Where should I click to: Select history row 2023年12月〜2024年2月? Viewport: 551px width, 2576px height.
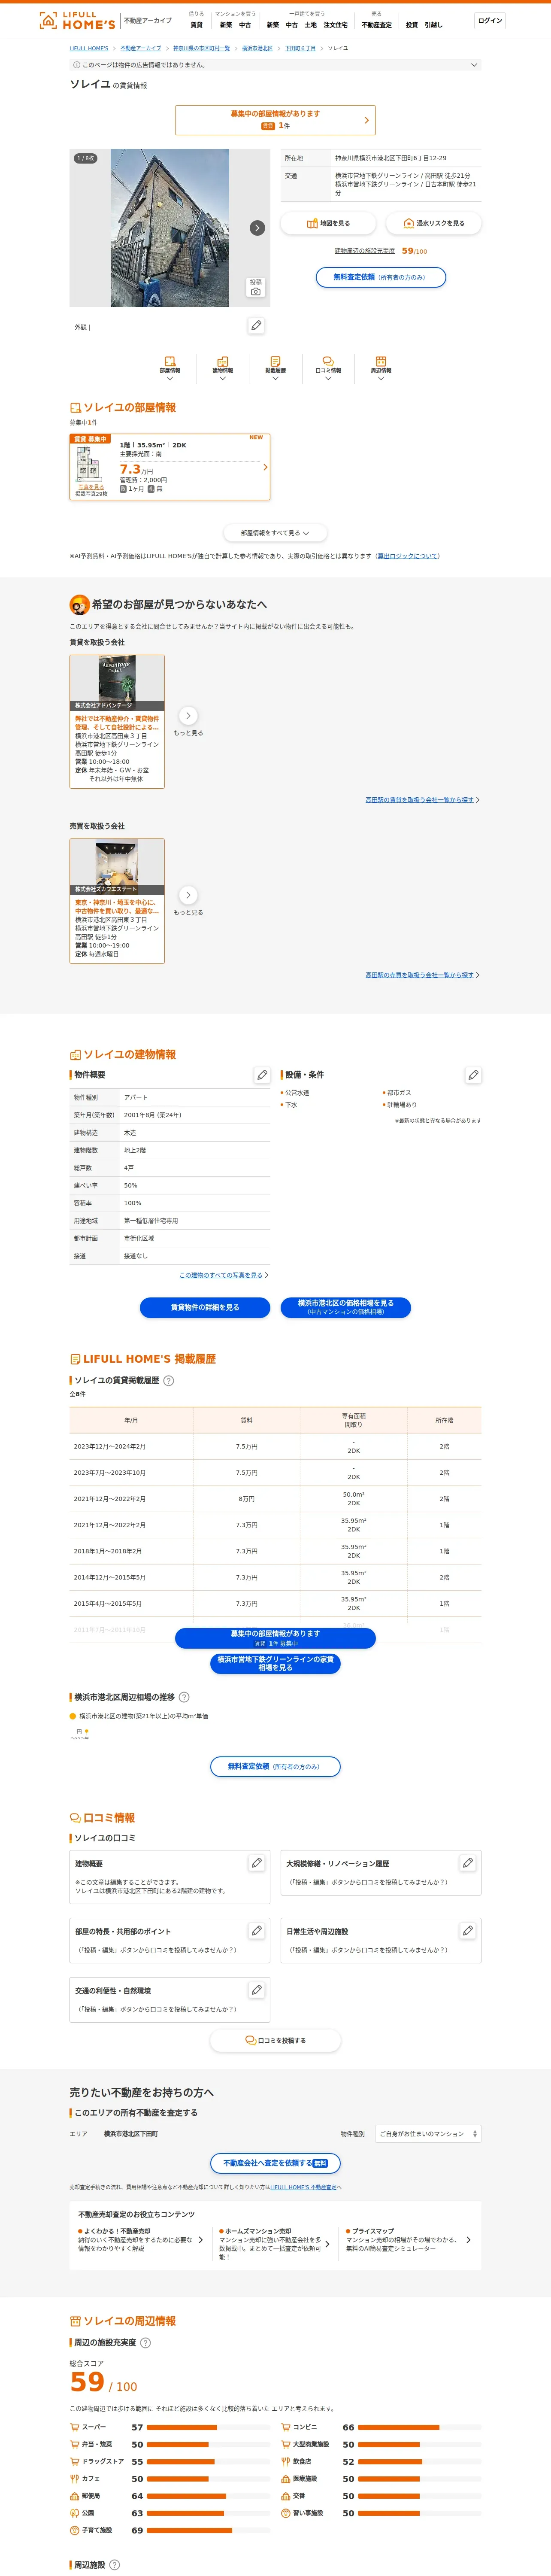pyautogui.click(x=275, y=1446)
